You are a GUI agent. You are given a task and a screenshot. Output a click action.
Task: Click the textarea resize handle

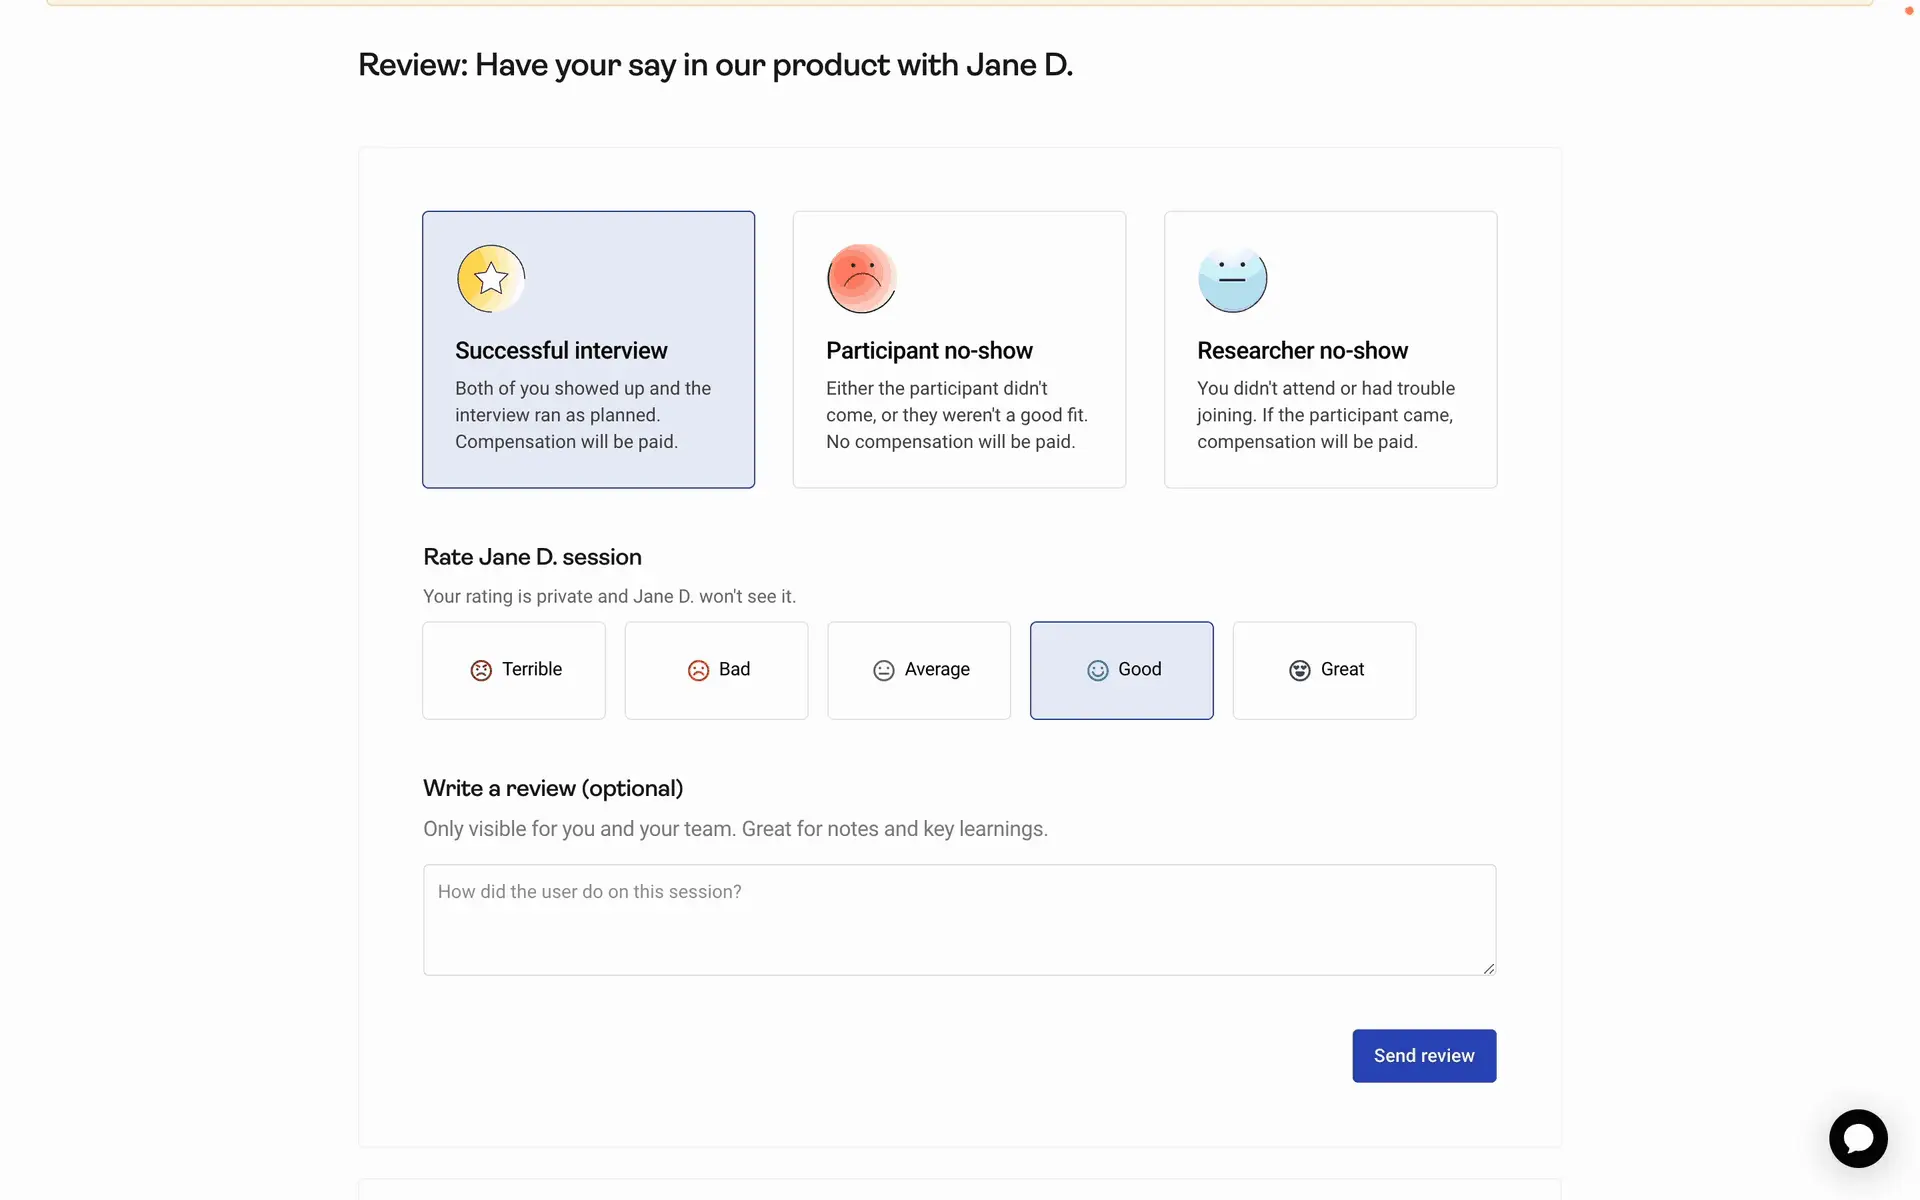[x=1488, y=968]
